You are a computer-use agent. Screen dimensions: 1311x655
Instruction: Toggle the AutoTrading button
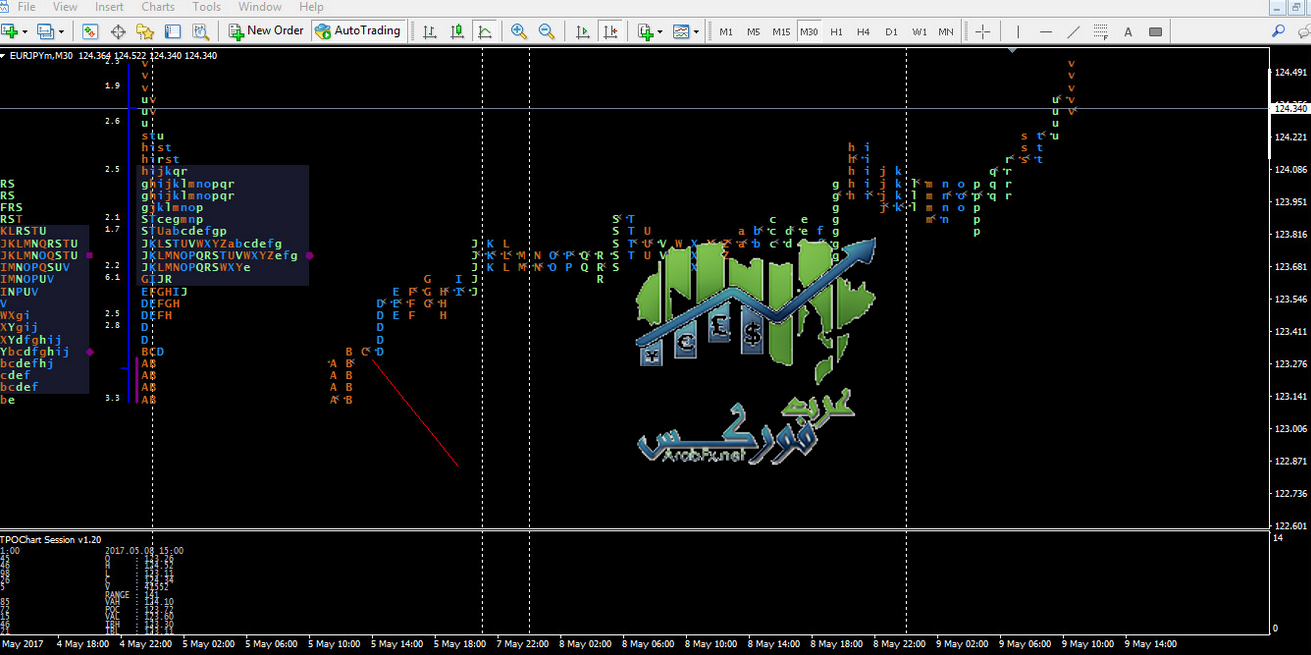(358, 31)
